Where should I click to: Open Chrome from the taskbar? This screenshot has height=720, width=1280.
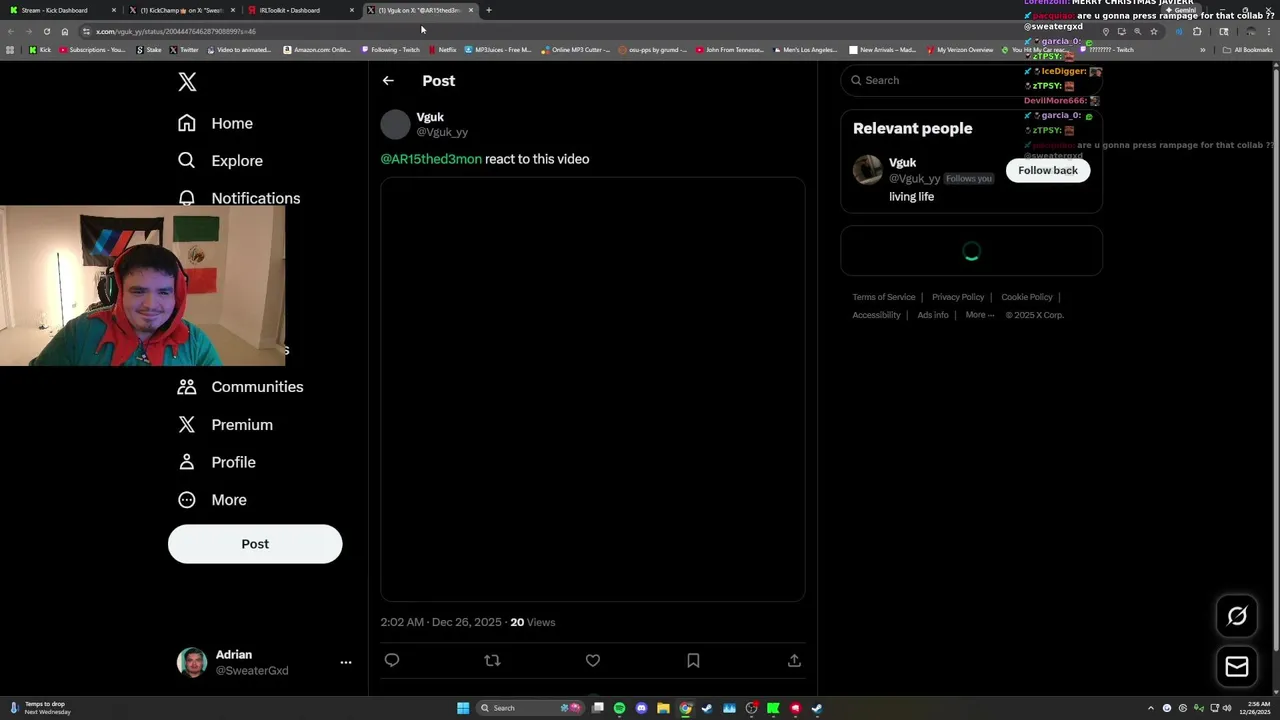coord(685,708)
